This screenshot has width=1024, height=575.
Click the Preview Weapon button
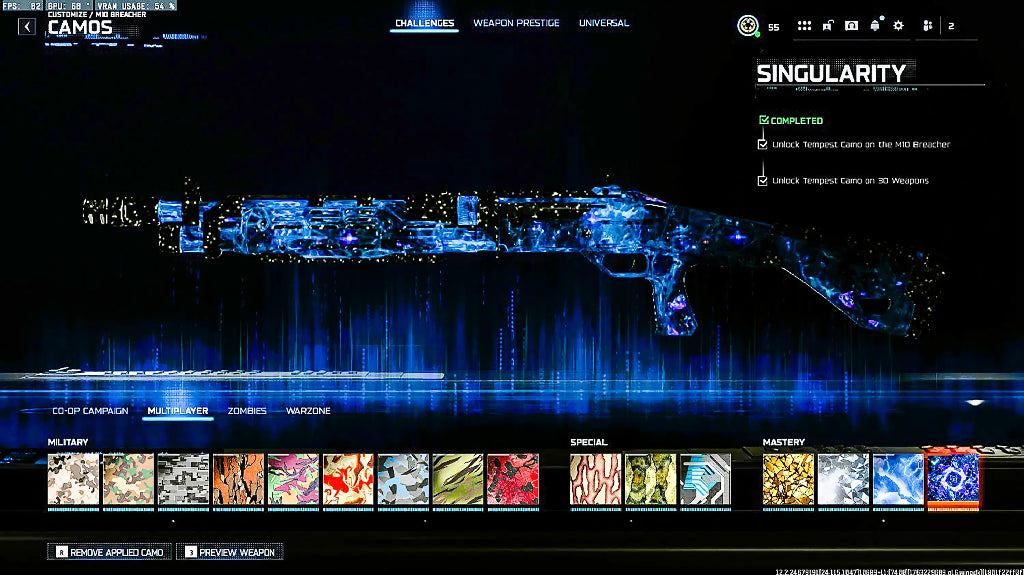click(230, 552)
